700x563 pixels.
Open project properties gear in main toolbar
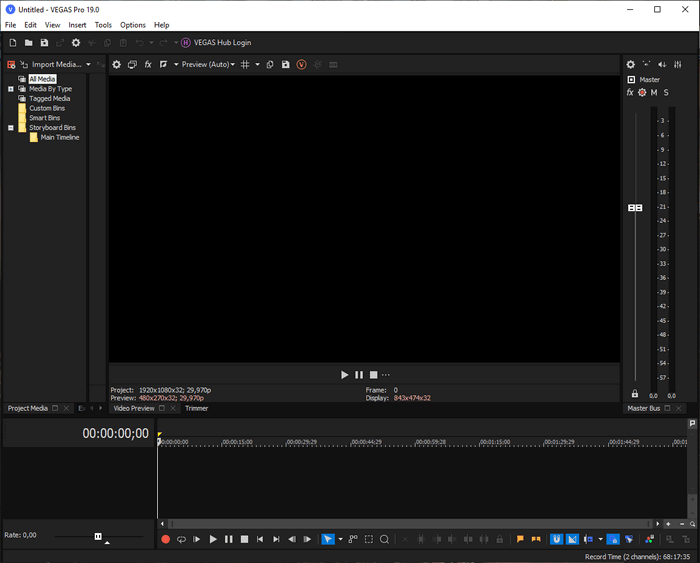(76, 42)
